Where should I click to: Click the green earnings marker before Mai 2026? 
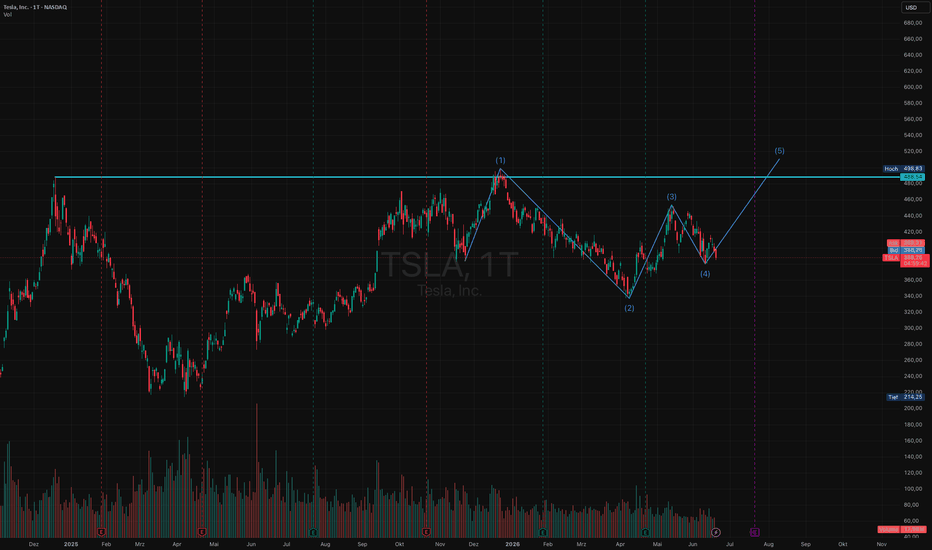646,532
